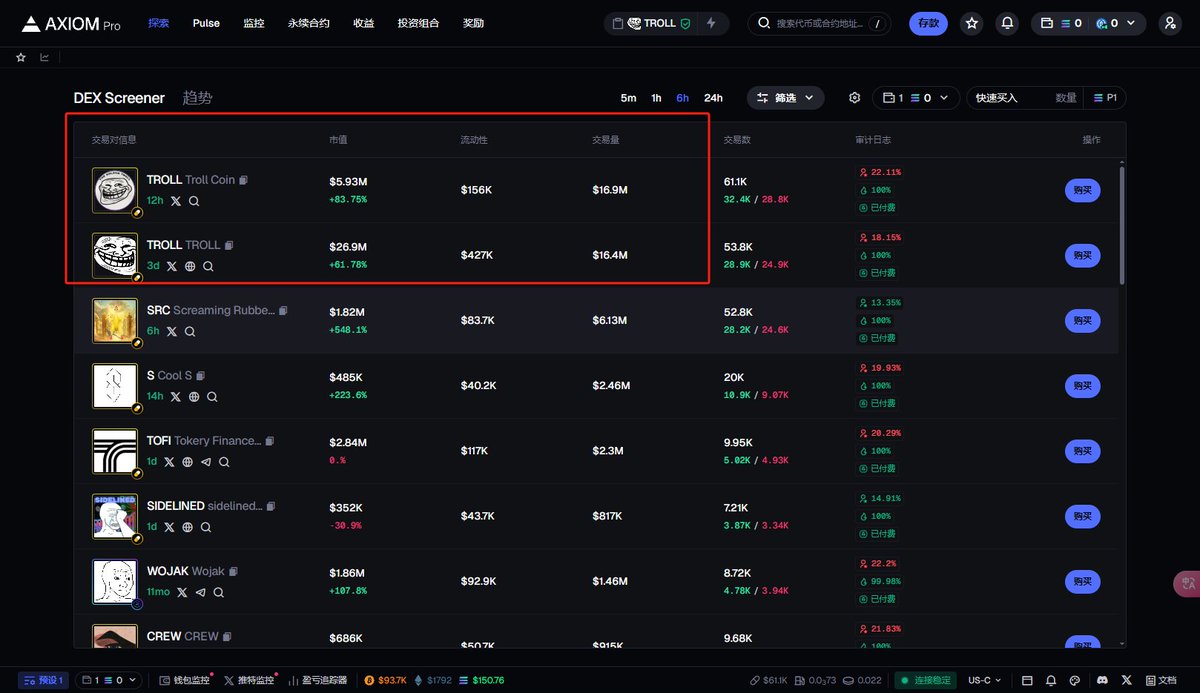Open 钱包监控 wallet monitor
Viewport: 1200px width, 693px height.
pos(187,680)
